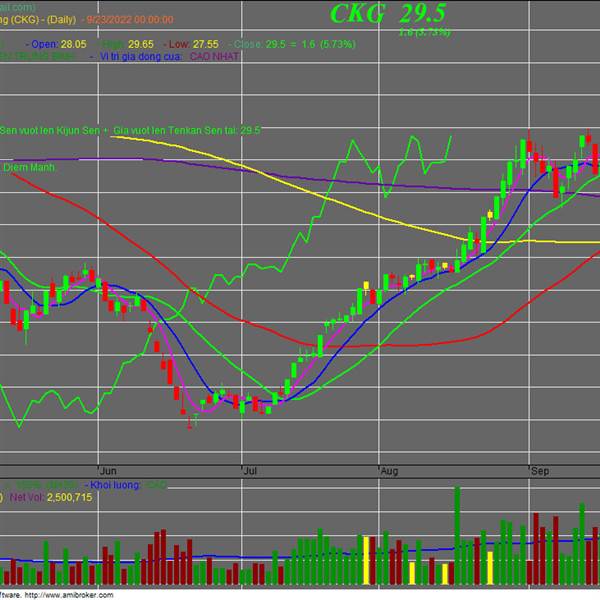Click the lowest red candlestick in late June

click(x=189, y=423)
